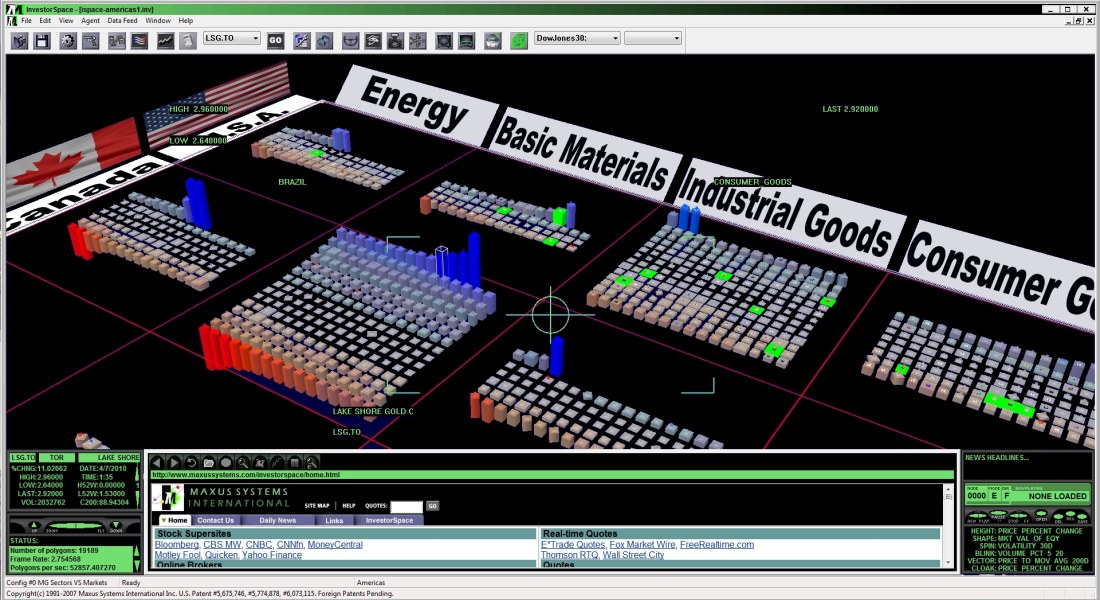Switch to the InvestorSpace web tab
This screenshot has height=600, width=1100.
(x=389, y=520)
